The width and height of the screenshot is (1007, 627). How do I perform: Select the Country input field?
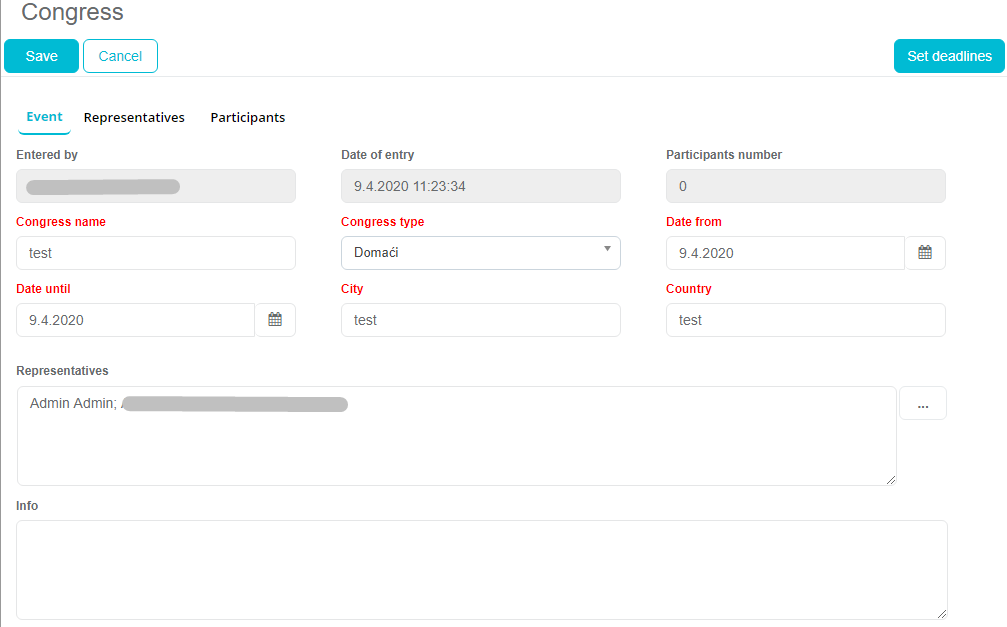[x=805, y=320]
